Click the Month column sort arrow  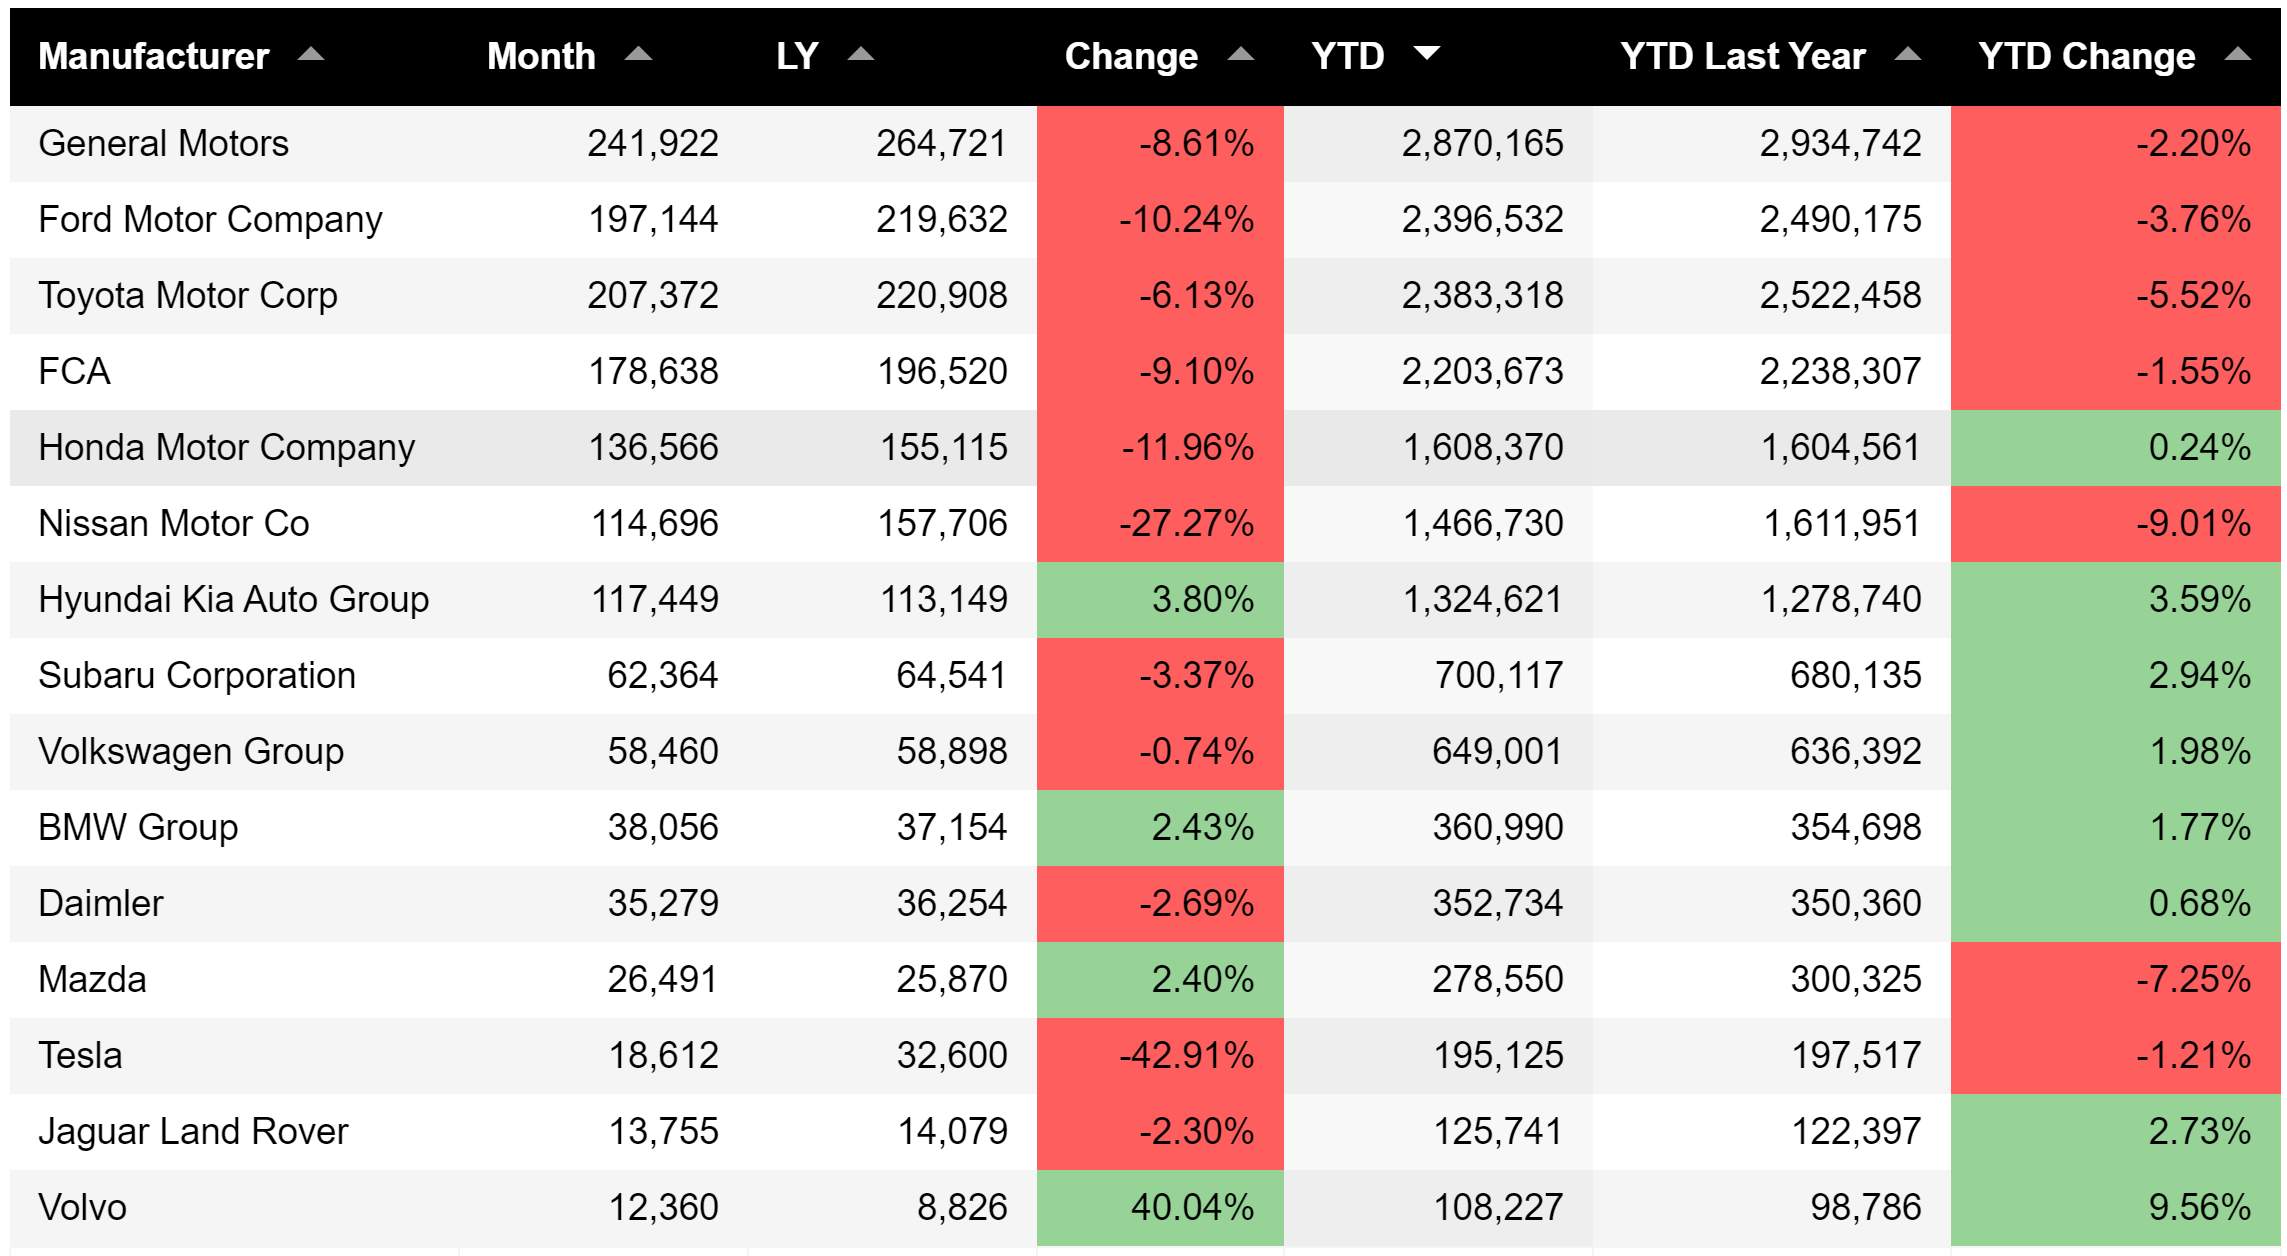click(638, 55)
